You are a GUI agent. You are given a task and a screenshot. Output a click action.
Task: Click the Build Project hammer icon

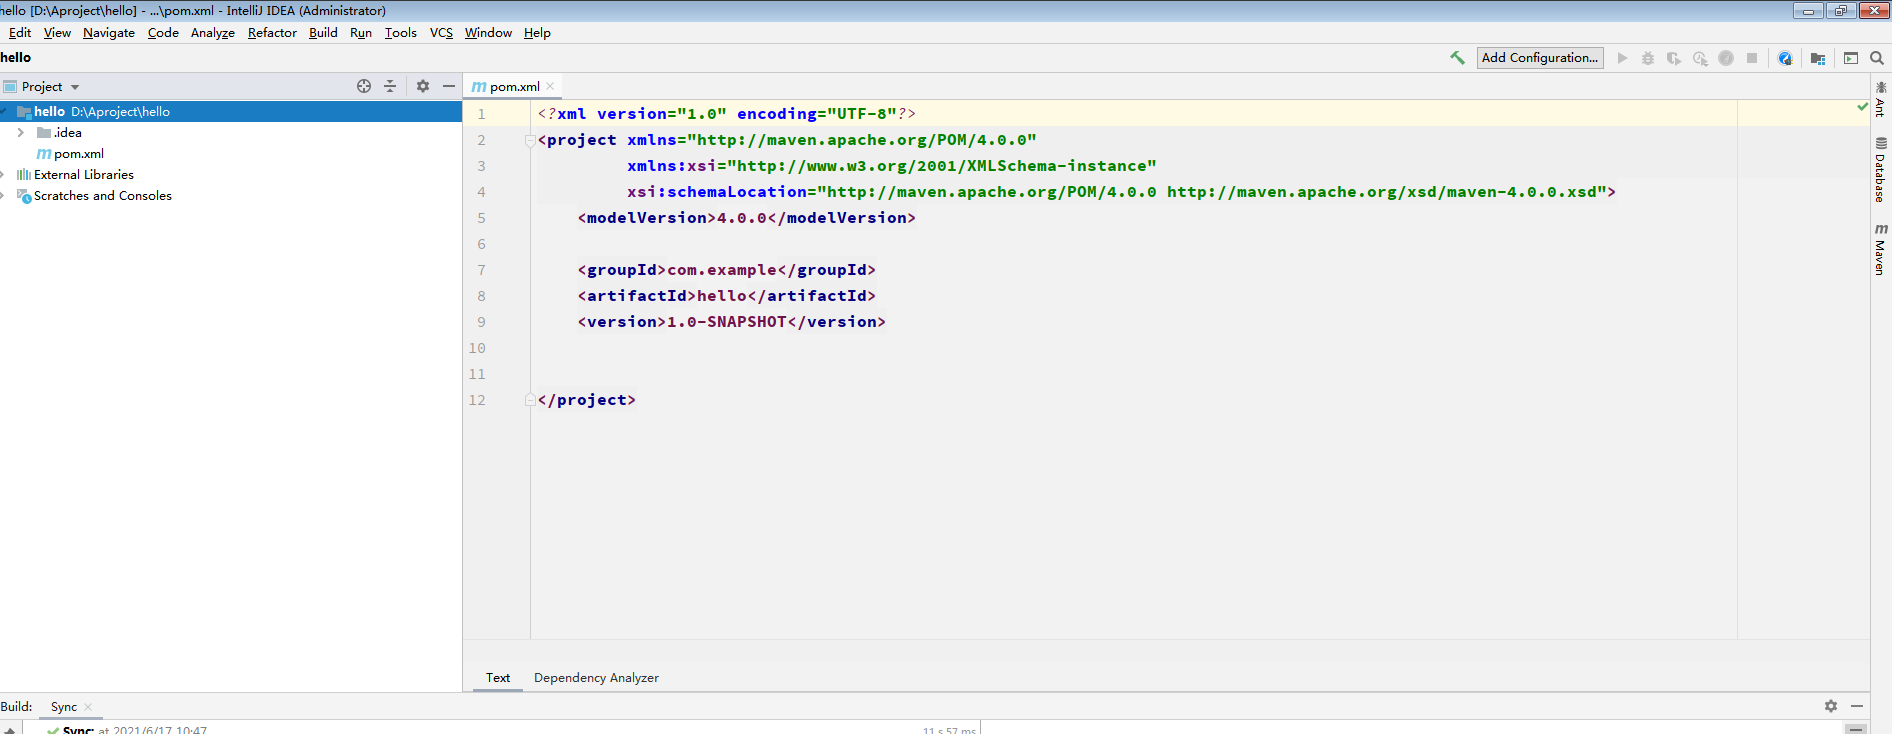pyautogui.click(x=1457, y=58)
